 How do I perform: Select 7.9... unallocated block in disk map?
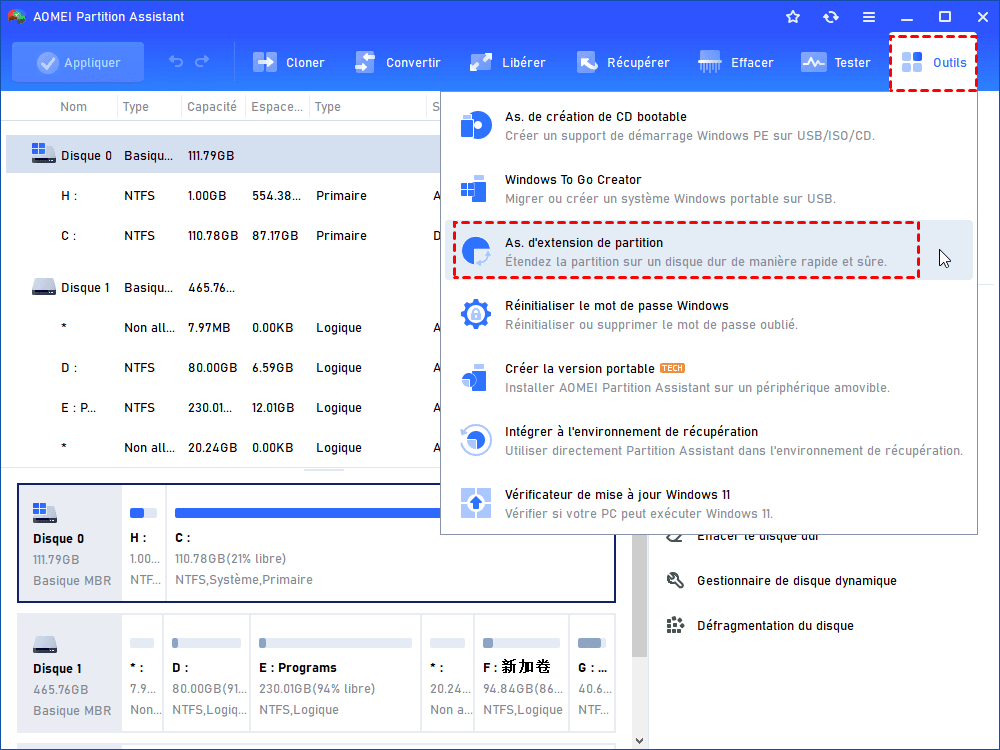click(142, 673)
